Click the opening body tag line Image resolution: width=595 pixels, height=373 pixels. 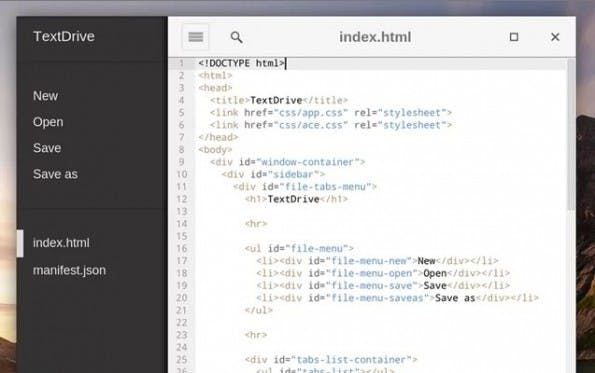tap(215, 150)
